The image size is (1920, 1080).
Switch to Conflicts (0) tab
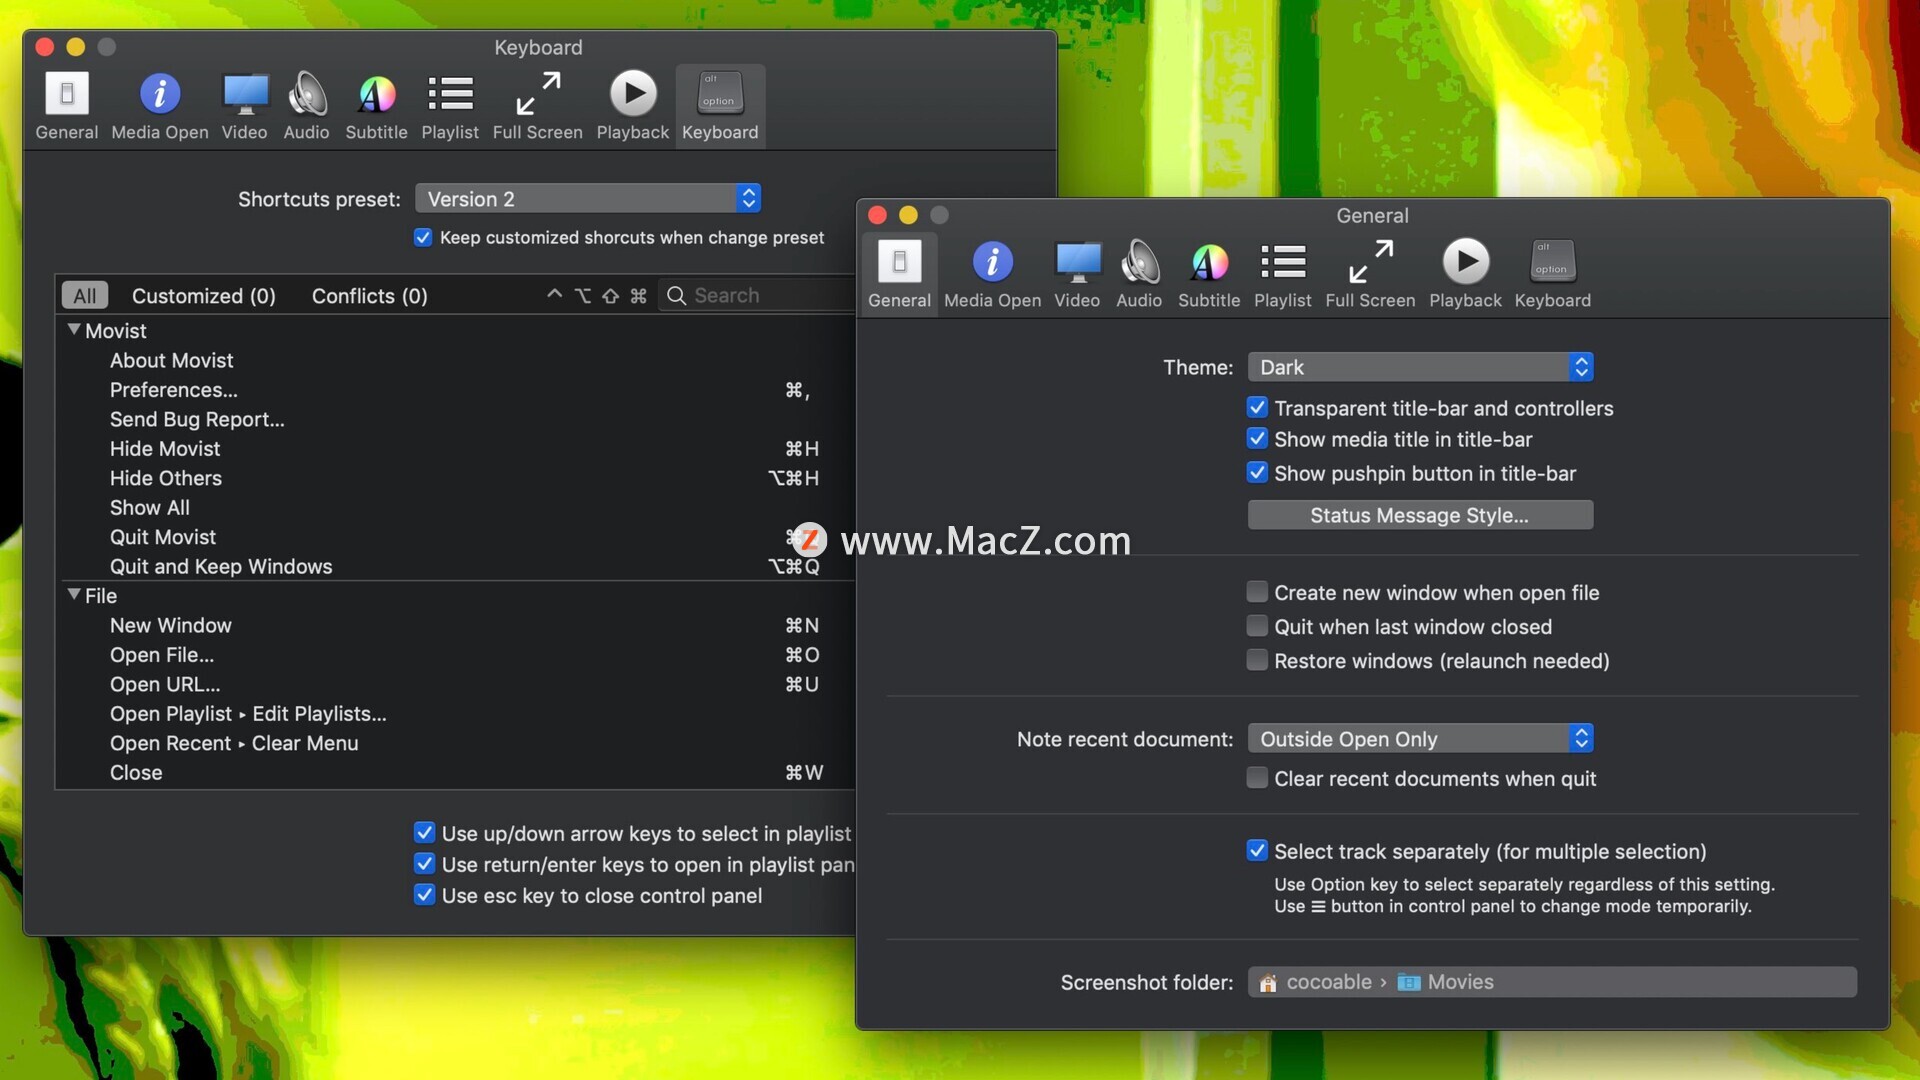tap(369, 295)
